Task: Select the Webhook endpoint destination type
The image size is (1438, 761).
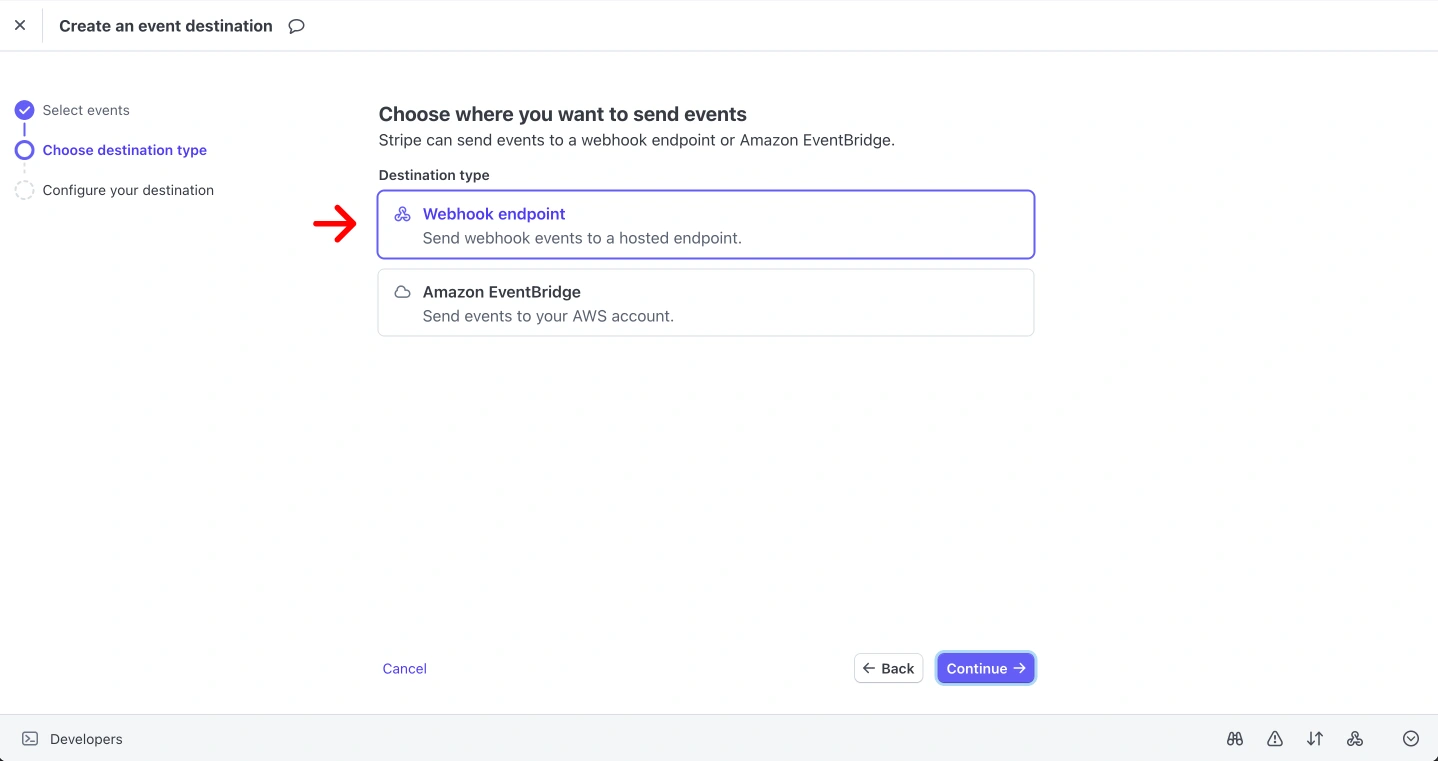Action: [x=705, y=225]
